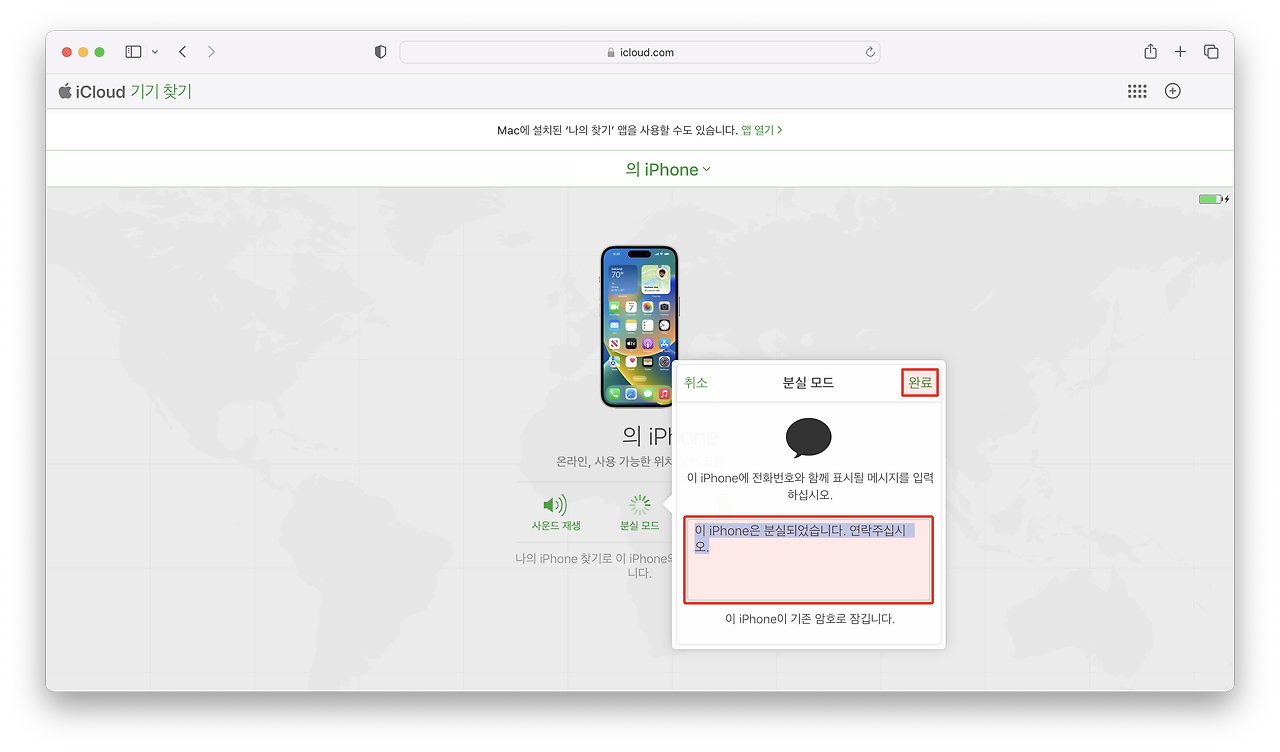Click the circled plus icon in iCloud header
This screenshot has height=752, width=1280.
[x=1173, y=91]
